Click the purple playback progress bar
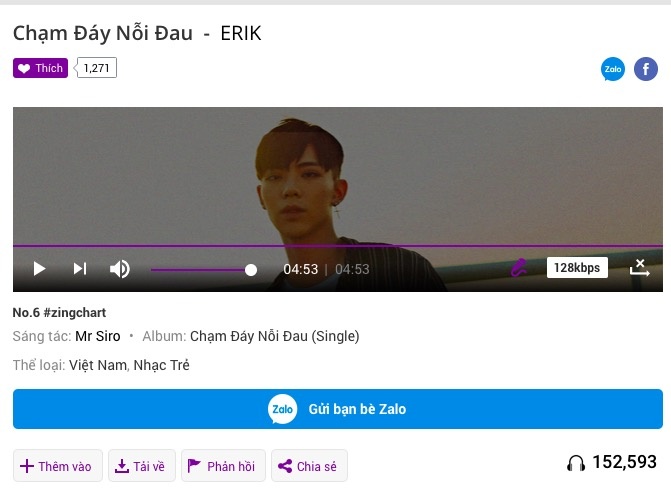Screen dimensions: 671x488 [338, 246]
